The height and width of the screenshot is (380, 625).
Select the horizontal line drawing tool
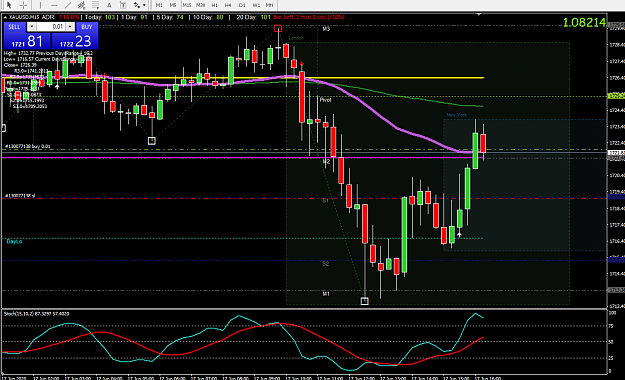(54, 5)
